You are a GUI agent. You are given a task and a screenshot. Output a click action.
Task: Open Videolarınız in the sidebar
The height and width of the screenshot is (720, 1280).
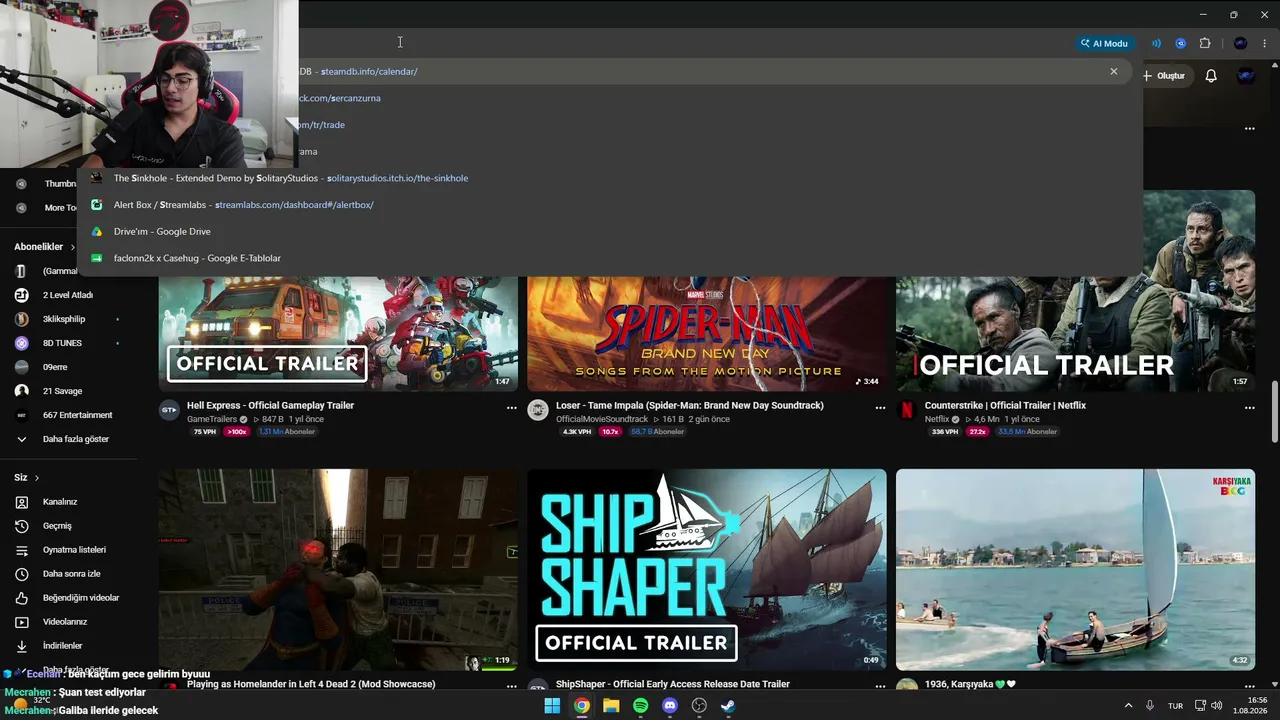67,622
